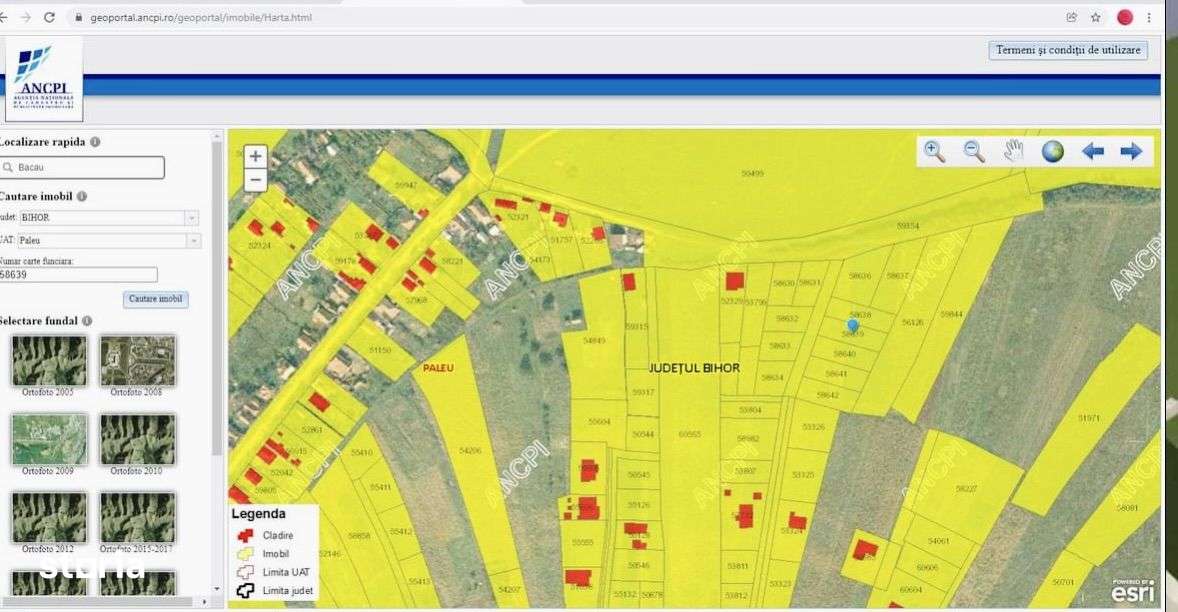Select the Ortofoto 2009 basemap thumbnail

click(48, 440)
